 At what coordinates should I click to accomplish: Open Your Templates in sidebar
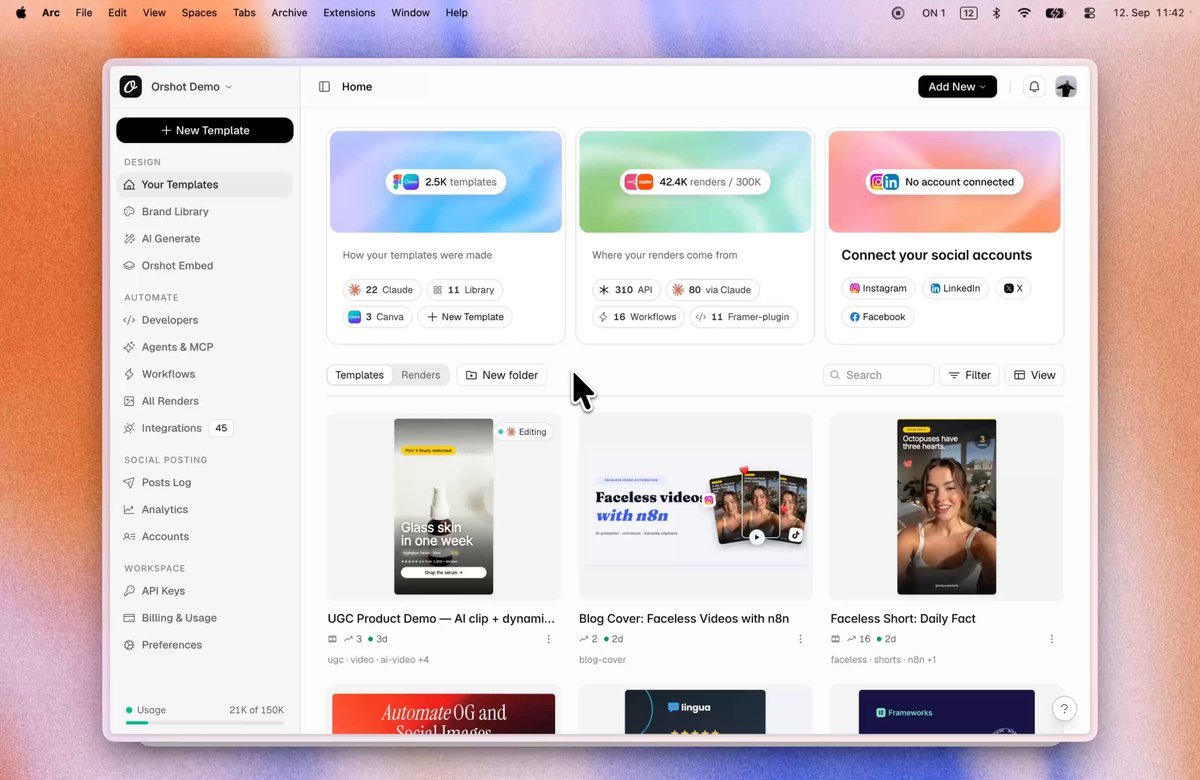pyautogui.click(x=204, y=184)
